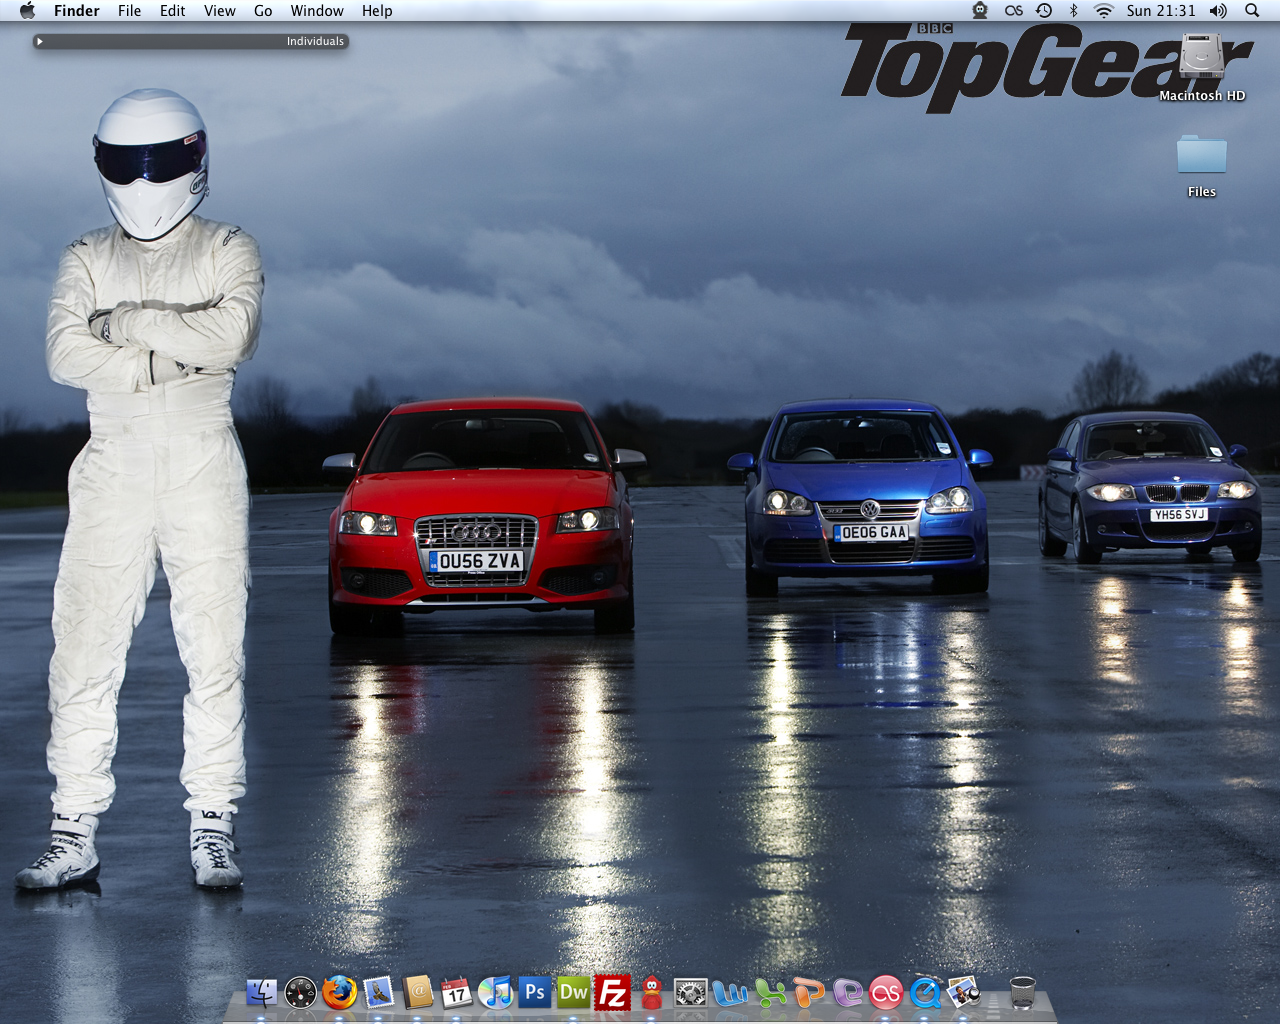Open Firefox from the dock
The height and width of the screenshot is (1024, 1280).
340,992
